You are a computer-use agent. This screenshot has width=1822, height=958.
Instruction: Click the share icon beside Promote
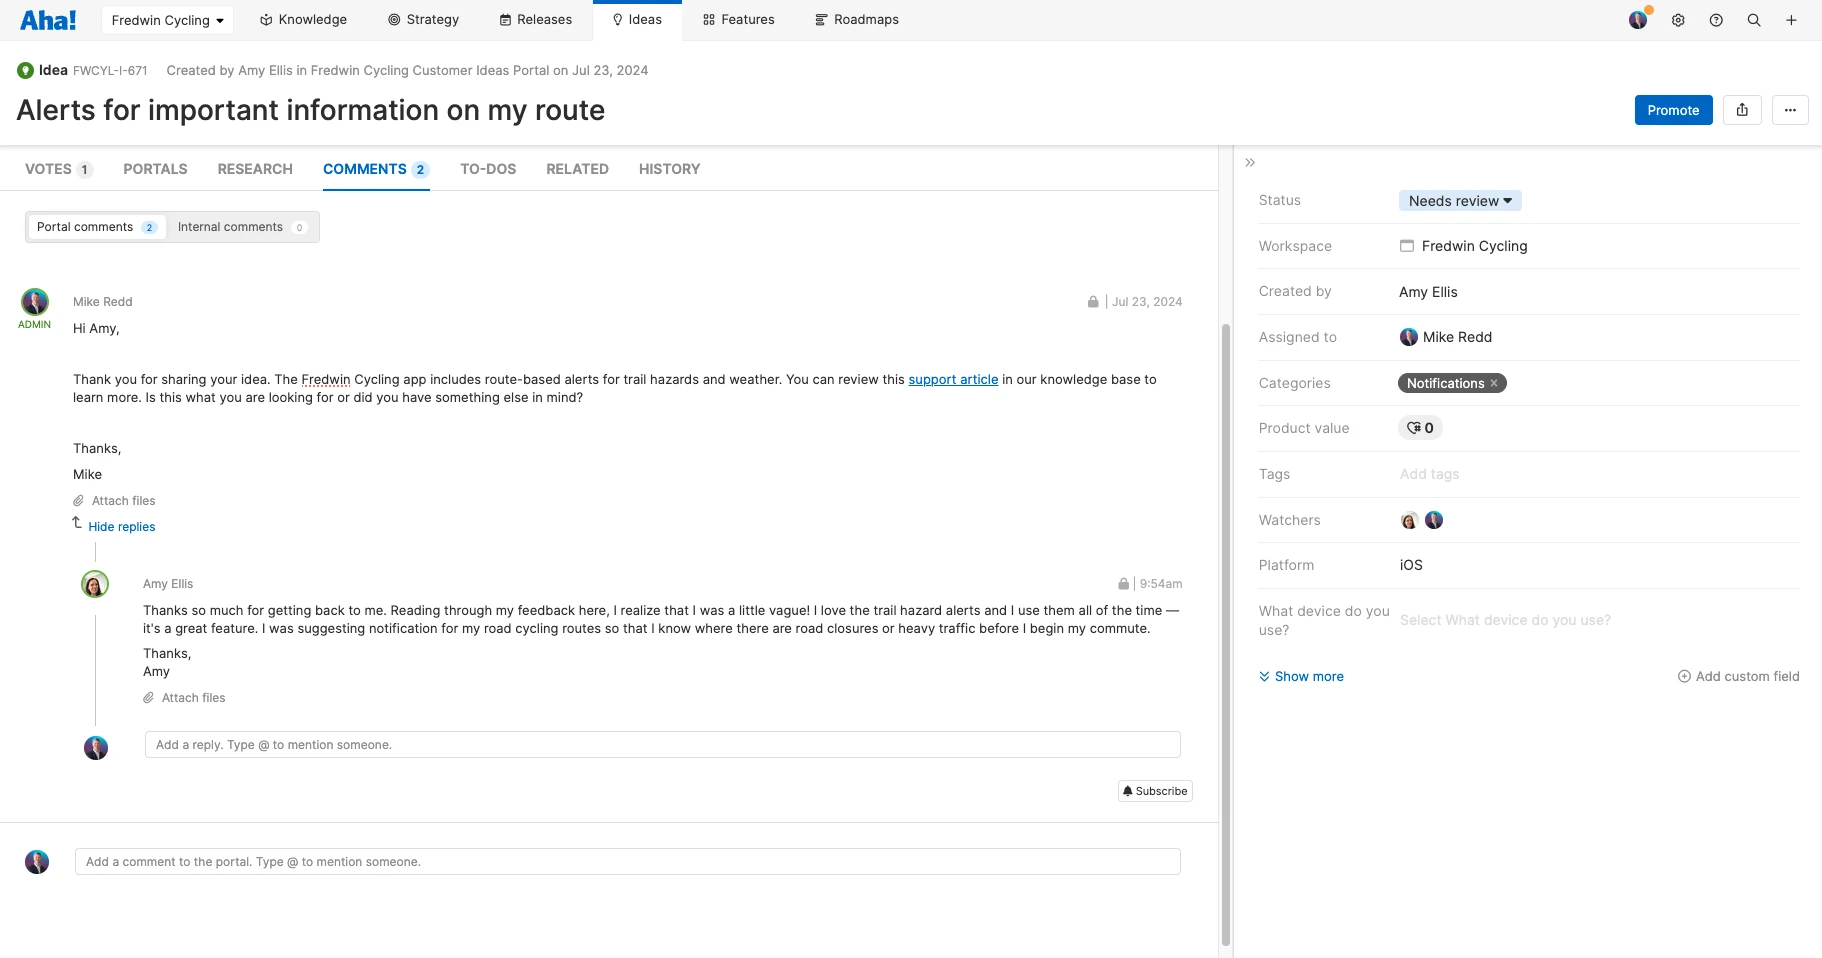[1742, 110]
